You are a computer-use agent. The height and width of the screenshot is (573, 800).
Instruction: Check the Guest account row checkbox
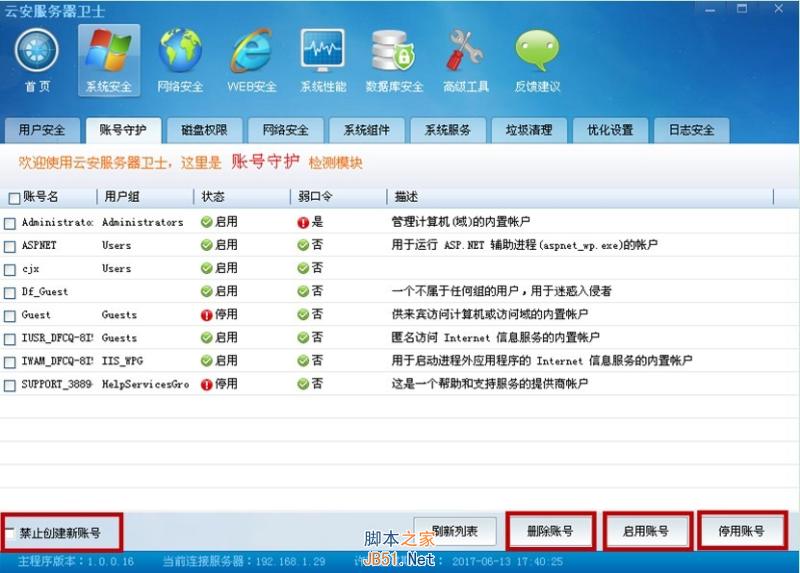(11, 314)
